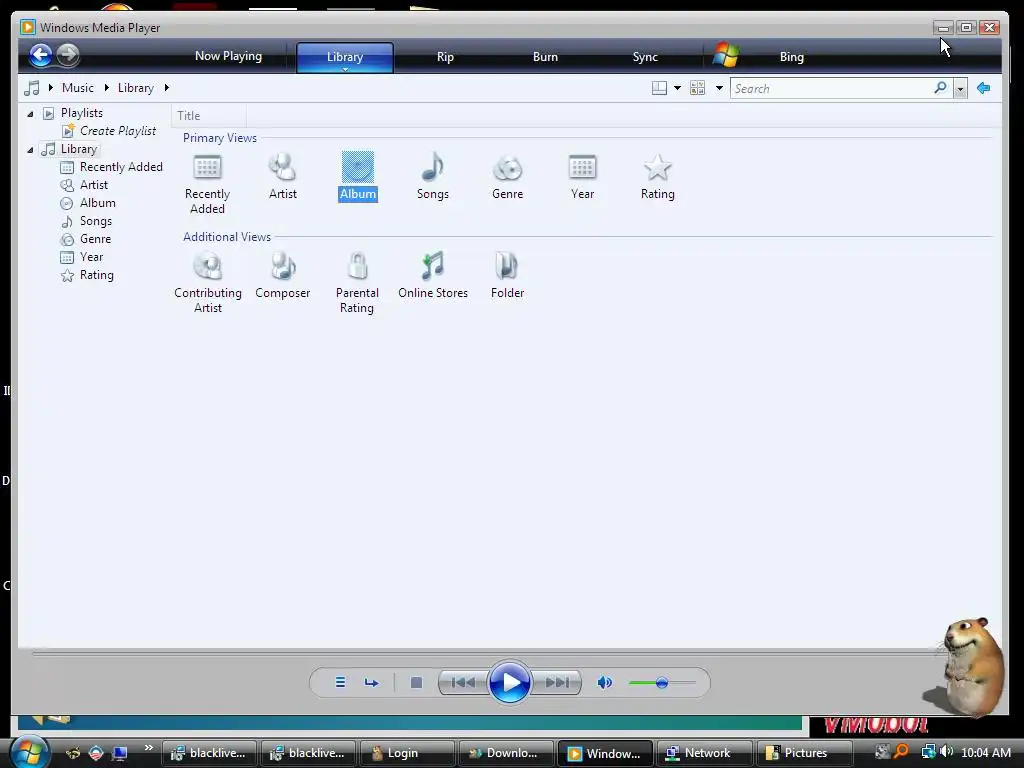This screenshot has height=768, width=1024.
Task: Select Album in Library tree
Action: pos(97,203)
